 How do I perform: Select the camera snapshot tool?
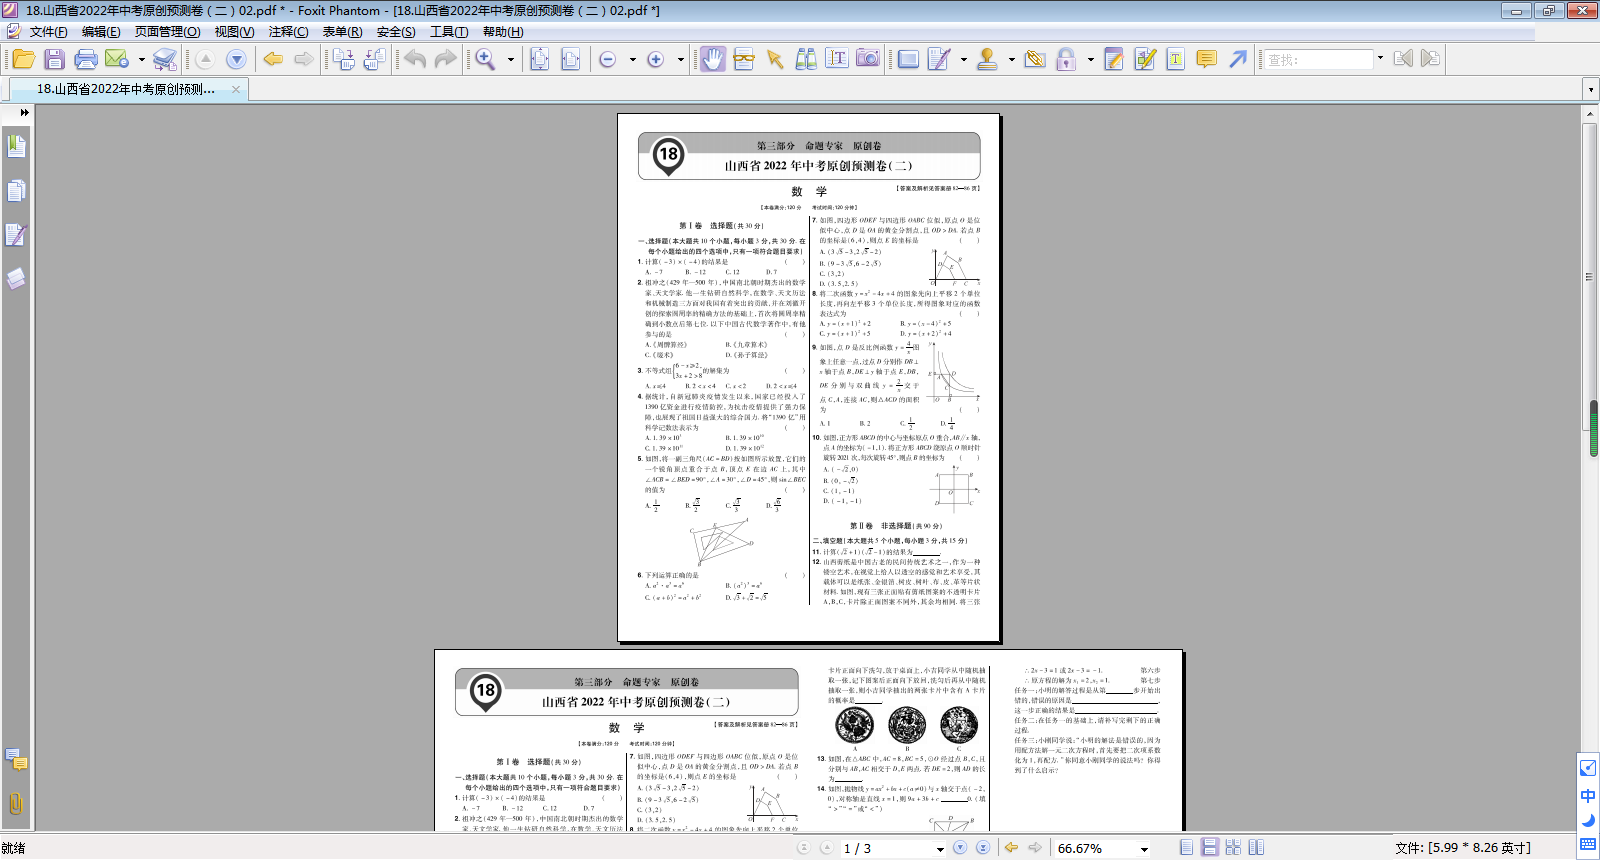point(868,60)
